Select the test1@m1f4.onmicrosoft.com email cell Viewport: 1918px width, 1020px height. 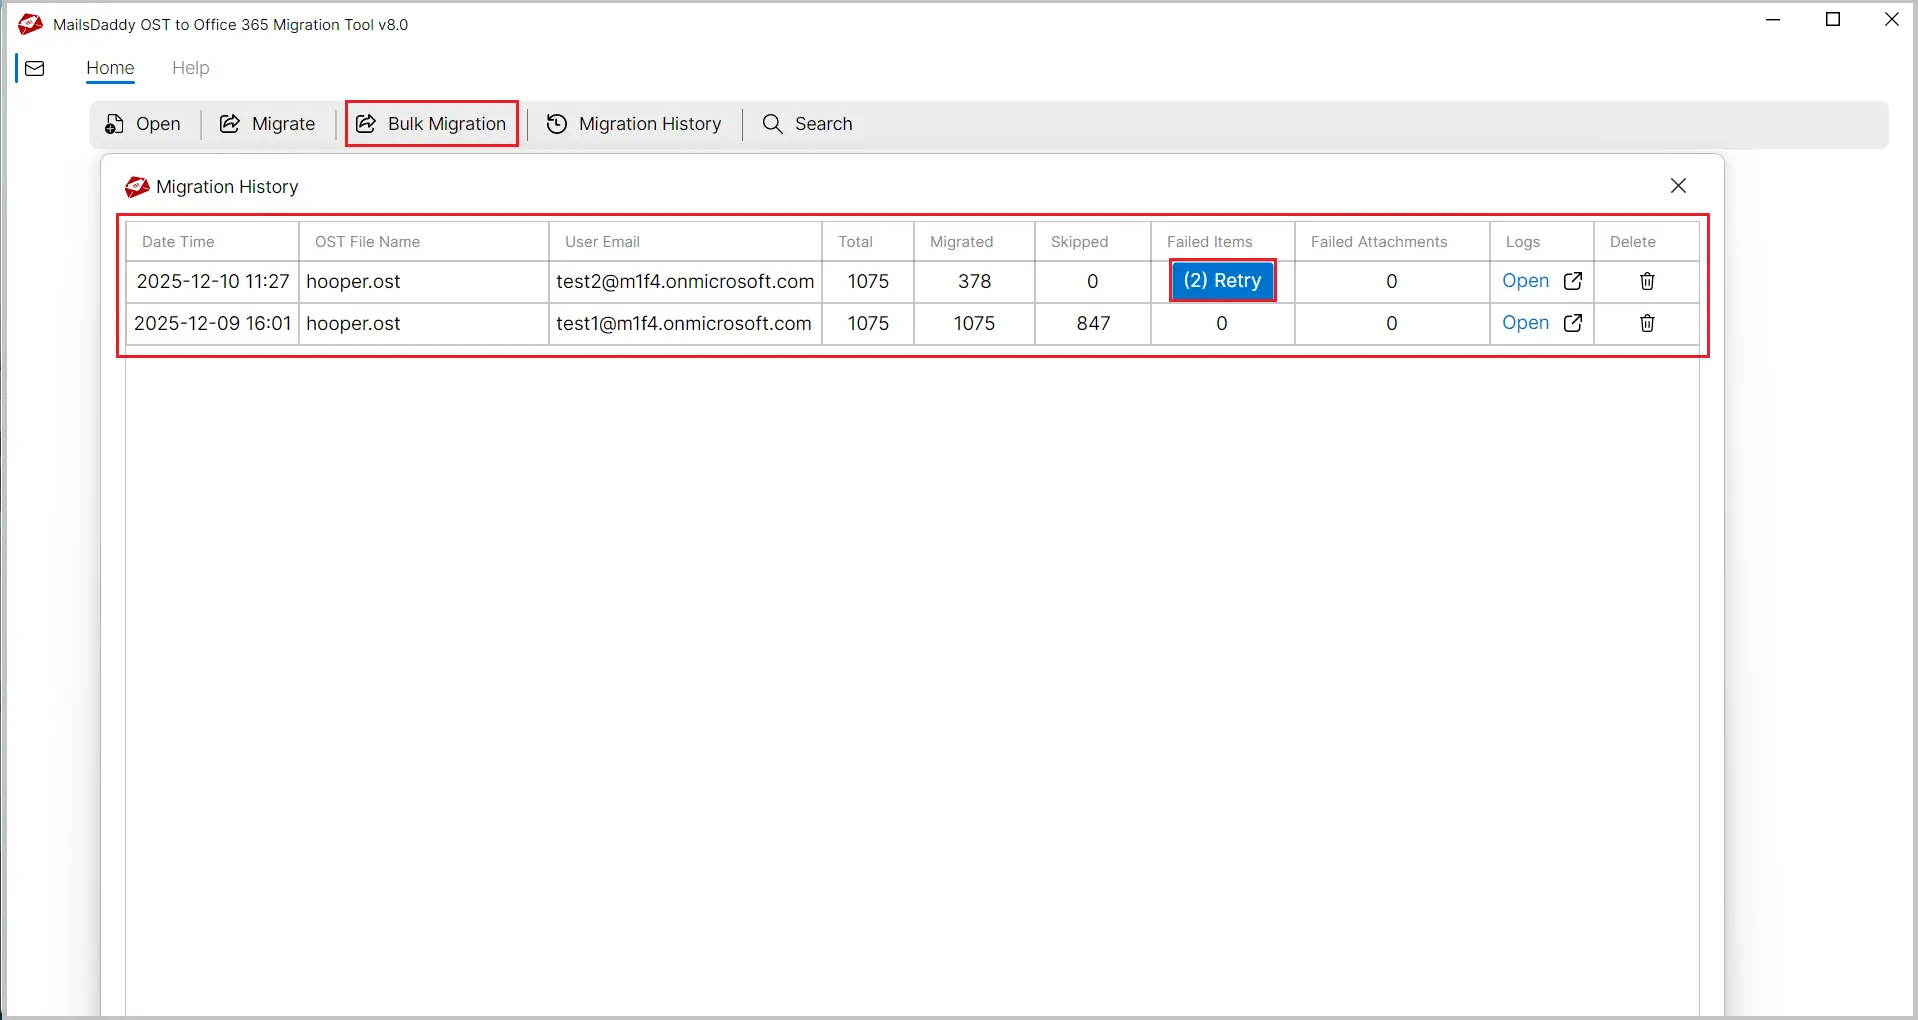tap(684, 323)
